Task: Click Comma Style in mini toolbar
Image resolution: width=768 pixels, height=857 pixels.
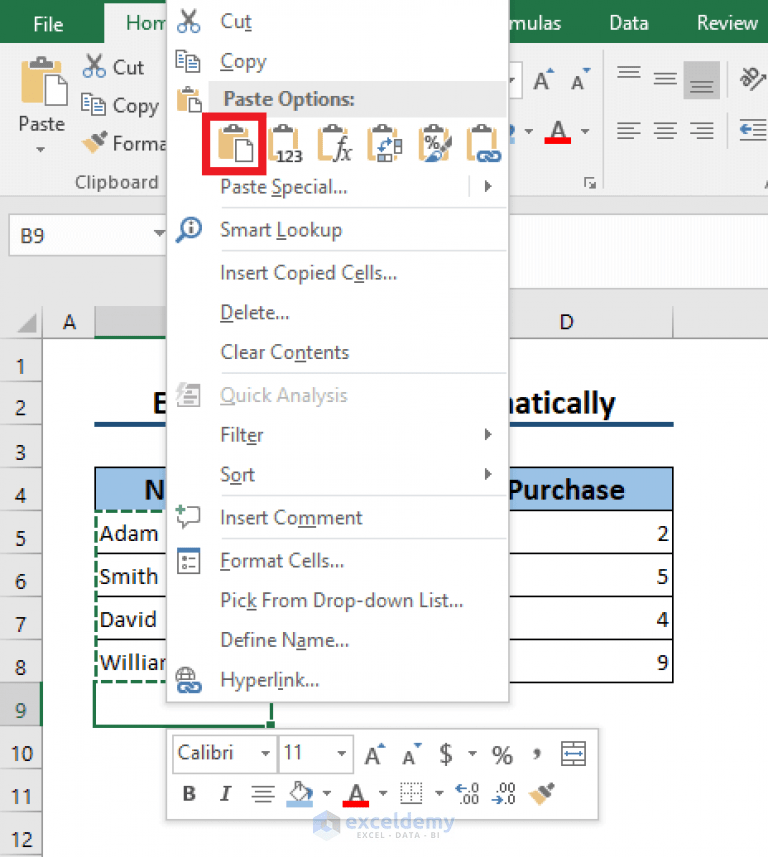Action: click(537, 755)
